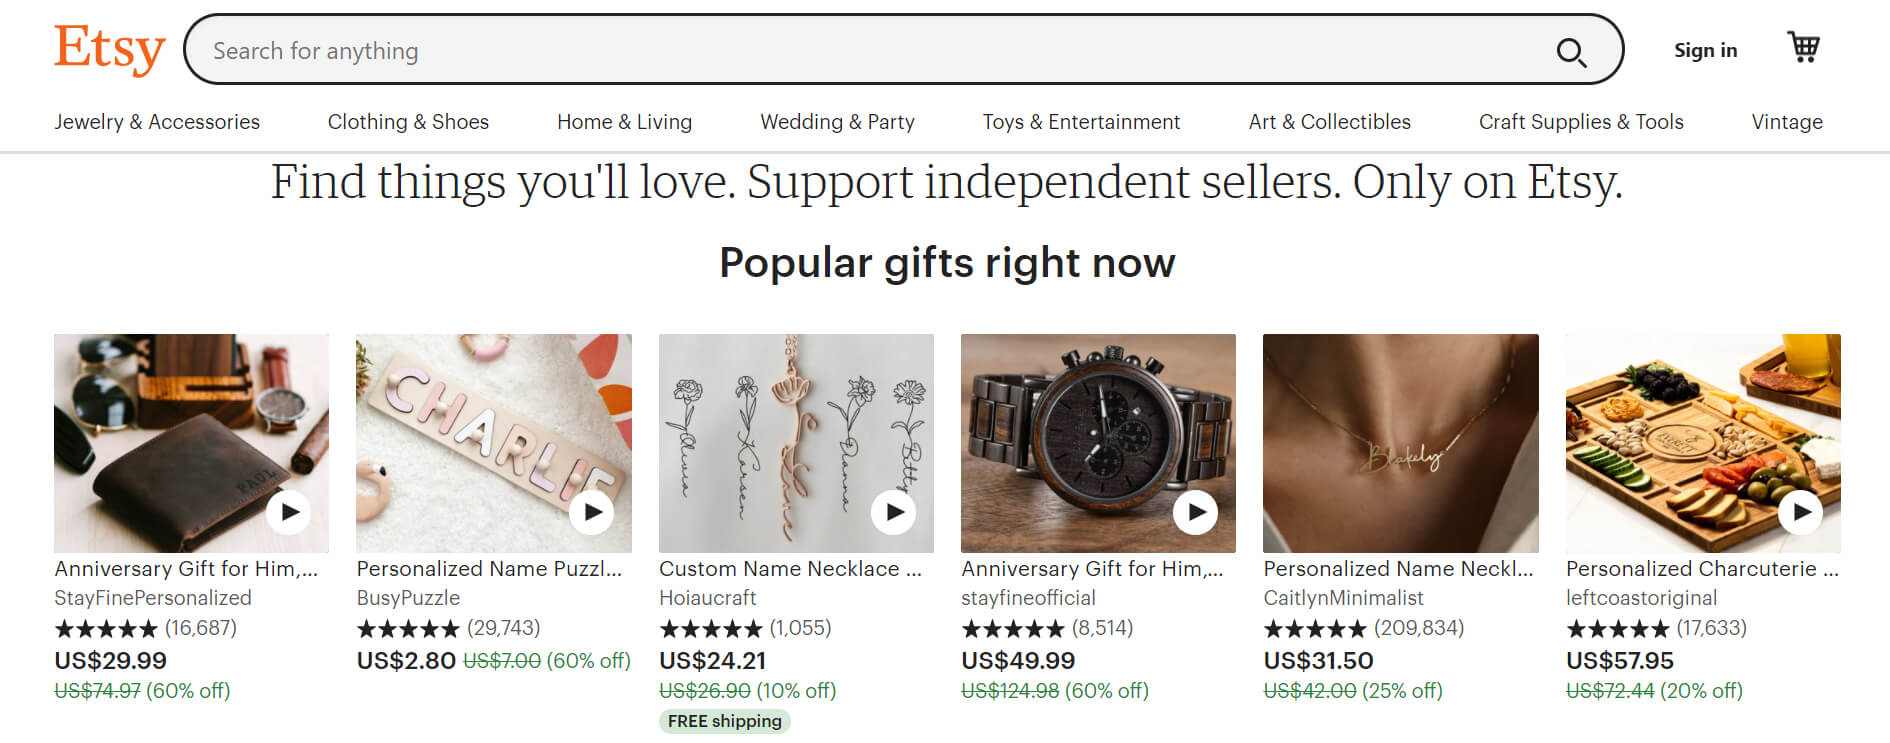Click the magnifying glass search icon

1571,52
